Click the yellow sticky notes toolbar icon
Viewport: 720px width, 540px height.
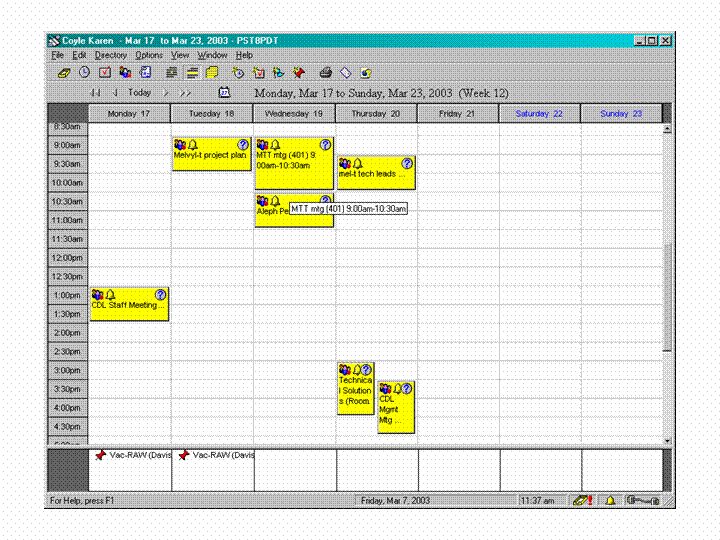[x=212, y=73]
